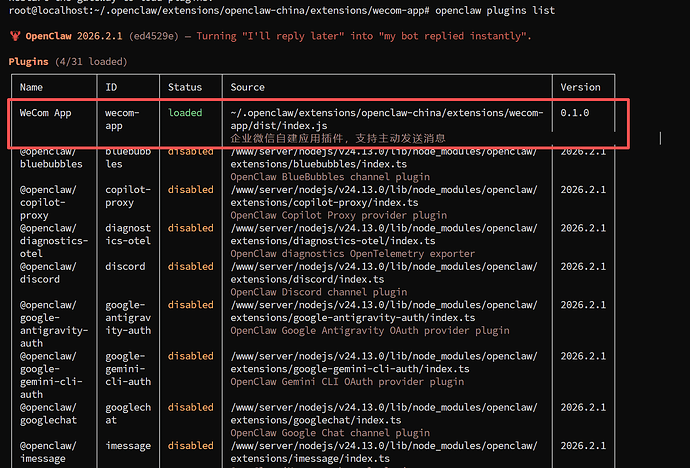Click the disabled status in google-antigravity-auth row
The height and width of the screenshot is (468, 690).
click(x=191, y=305)
